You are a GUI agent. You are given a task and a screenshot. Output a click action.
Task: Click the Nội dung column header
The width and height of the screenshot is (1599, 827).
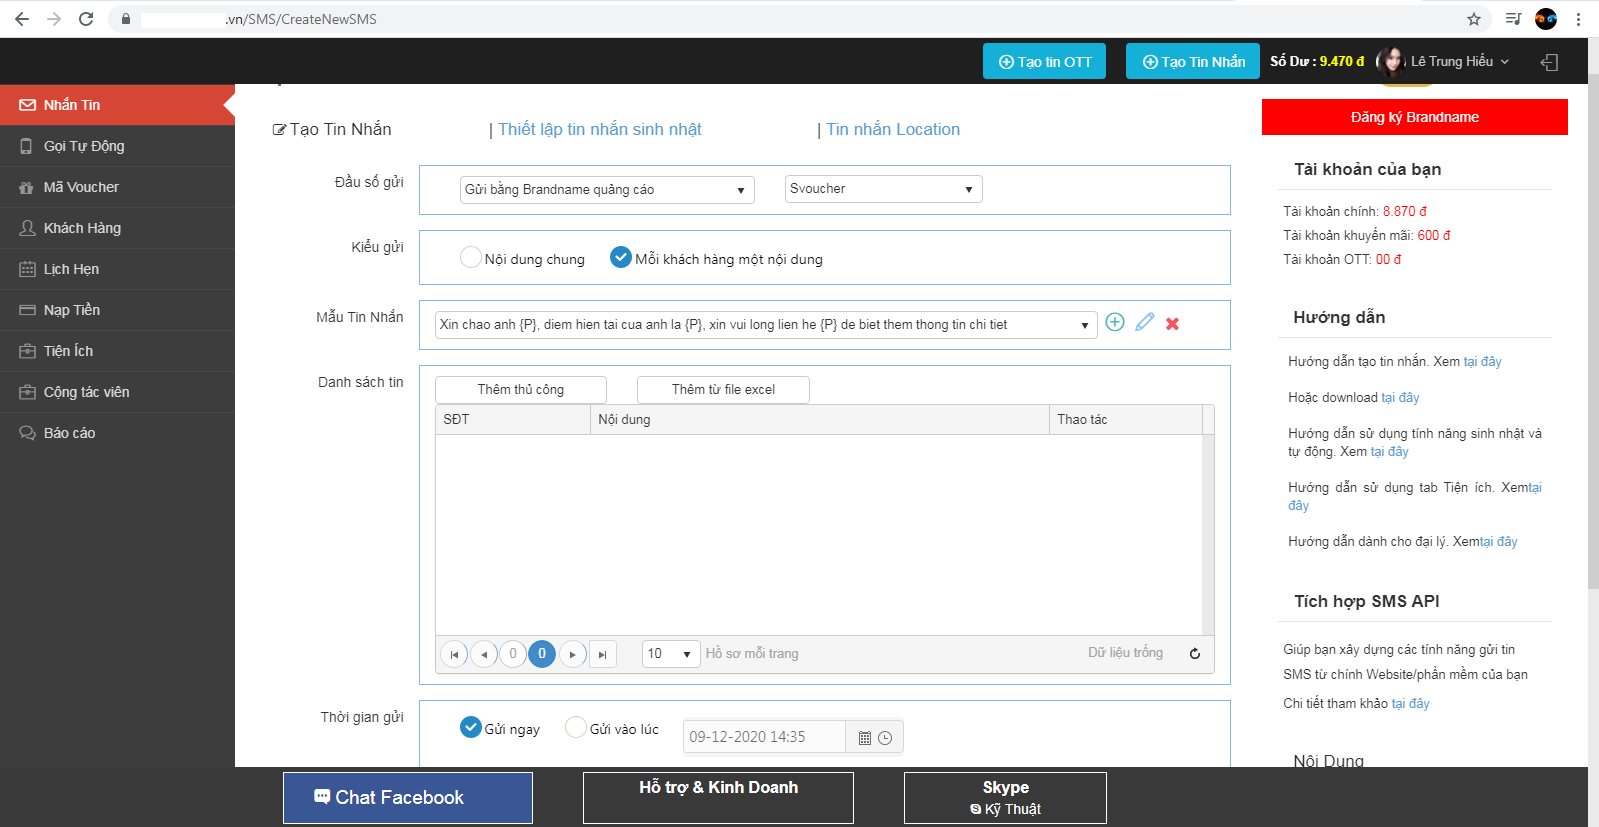click(820, 419)
